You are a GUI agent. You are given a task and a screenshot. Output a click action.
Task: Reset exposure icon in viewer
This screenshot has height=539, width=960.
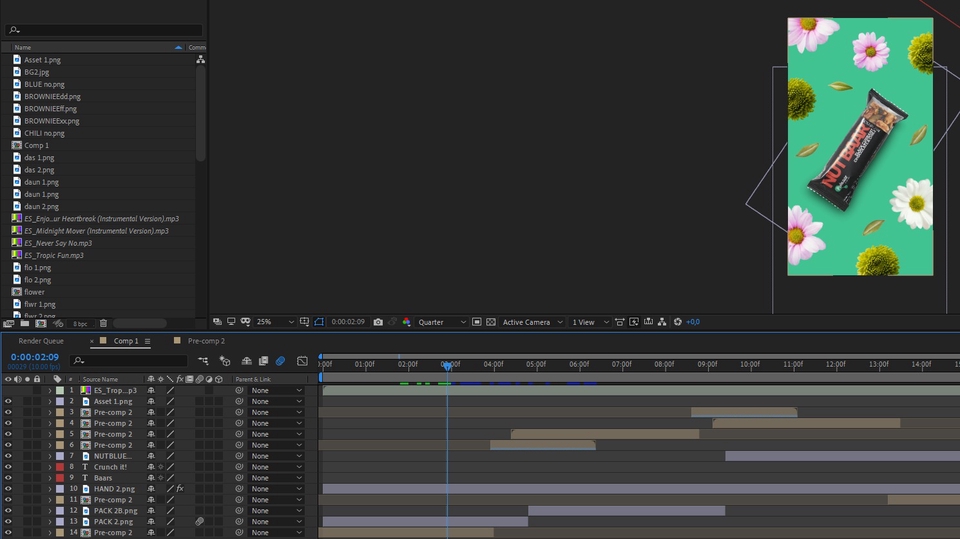click(x=678, y=322)
